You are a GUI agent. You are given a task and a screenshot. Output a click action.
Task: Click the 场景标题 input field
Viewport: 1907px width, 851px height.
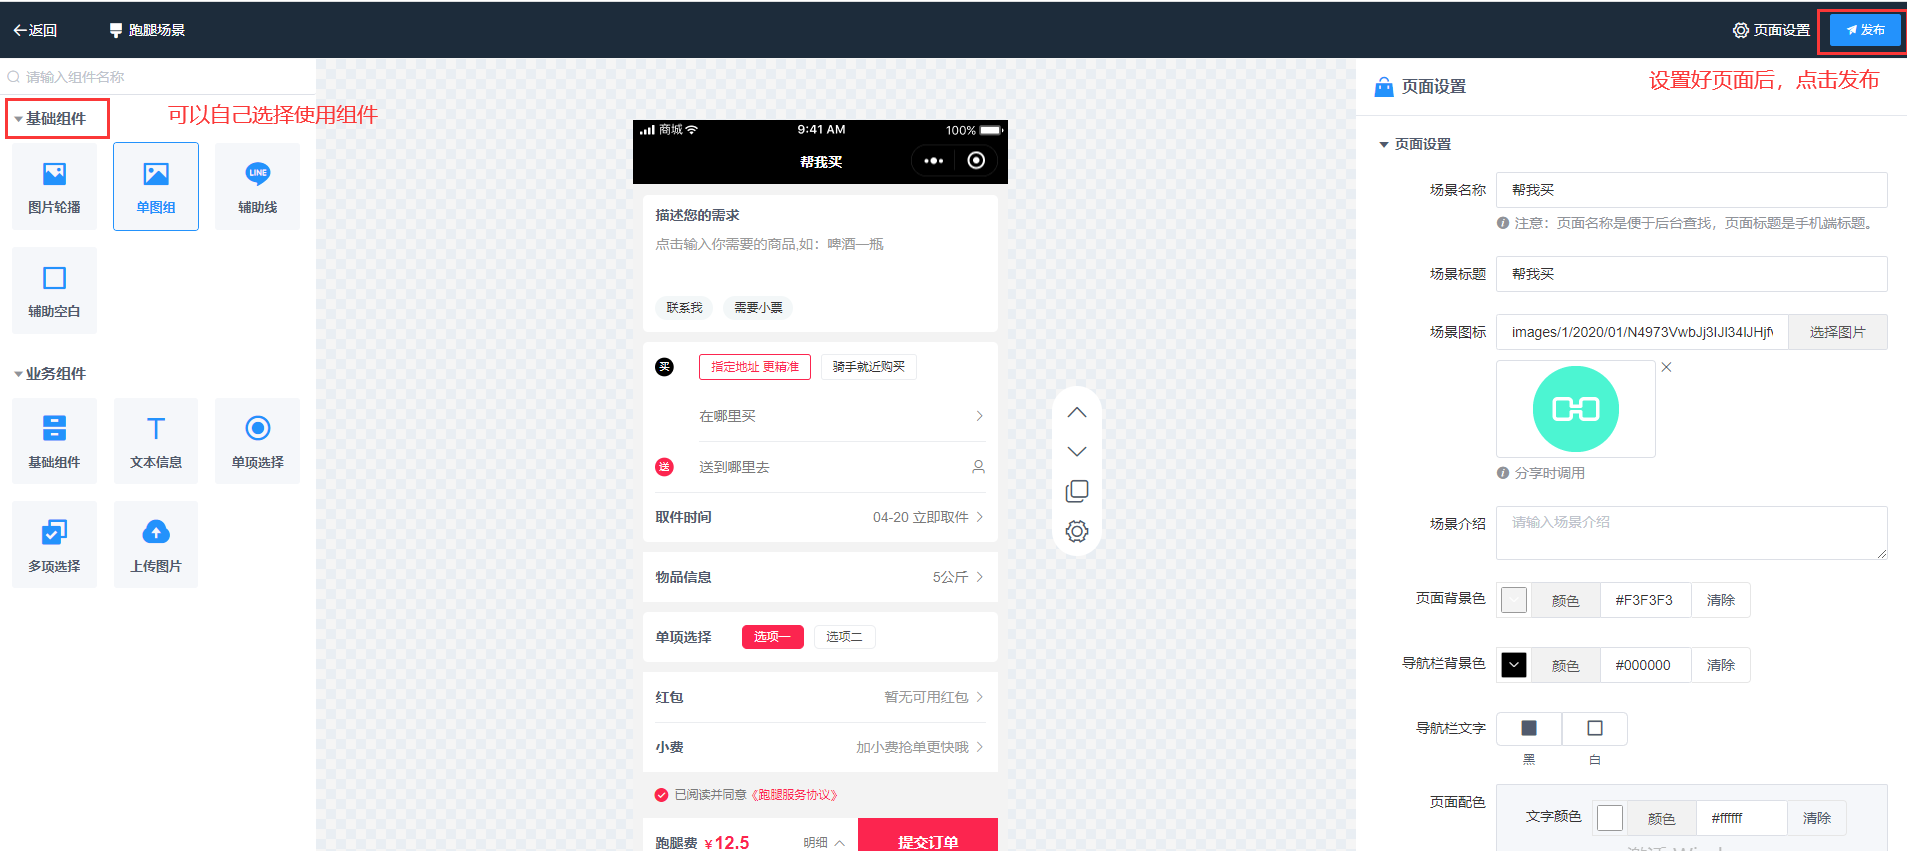tap(1691, 274)
